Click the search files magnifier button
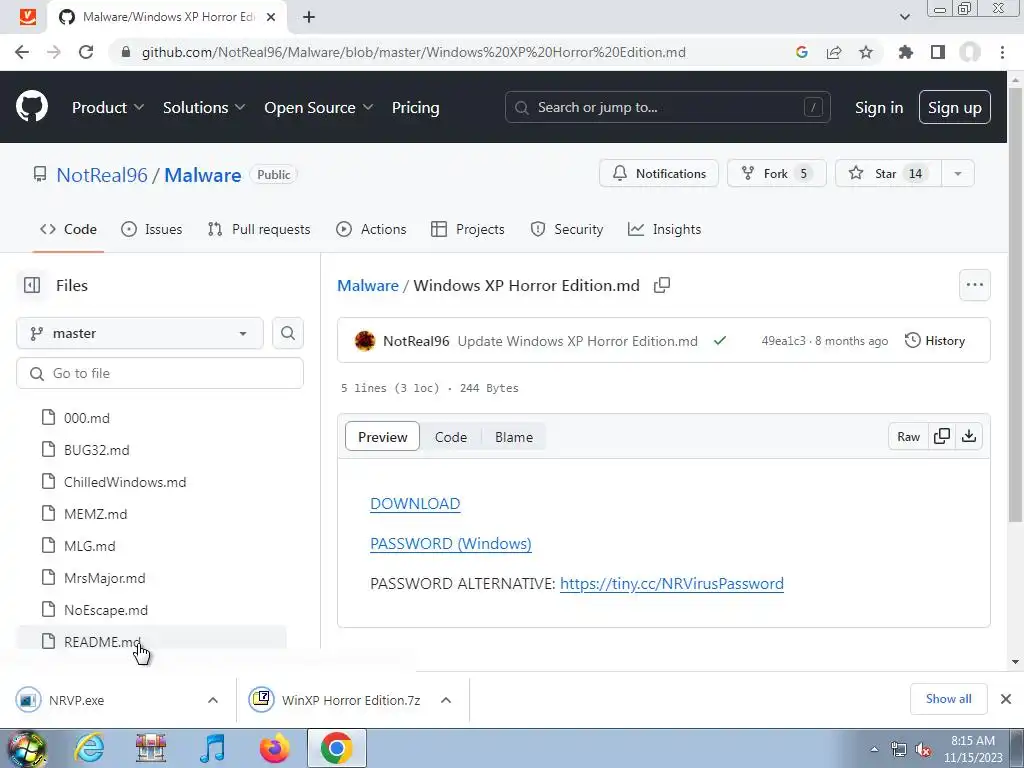 (288, 333)
